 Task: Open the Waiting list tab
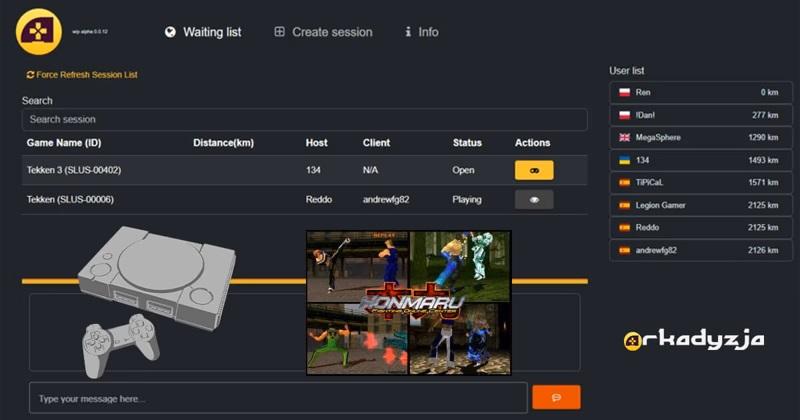pyautogui.click(x=203, y=32)
